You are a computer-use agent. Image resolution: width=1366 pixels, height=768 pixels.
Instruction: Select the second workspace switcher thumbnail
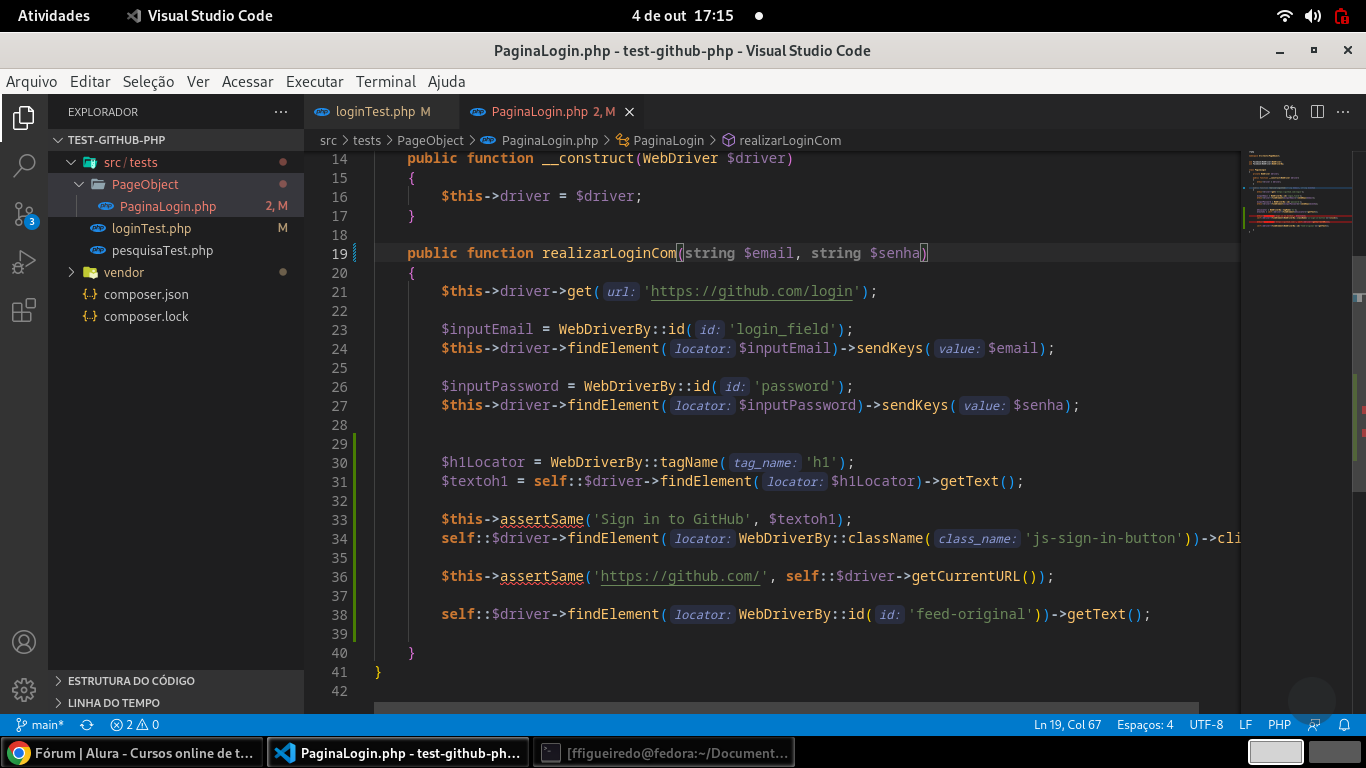(1335, 752)
